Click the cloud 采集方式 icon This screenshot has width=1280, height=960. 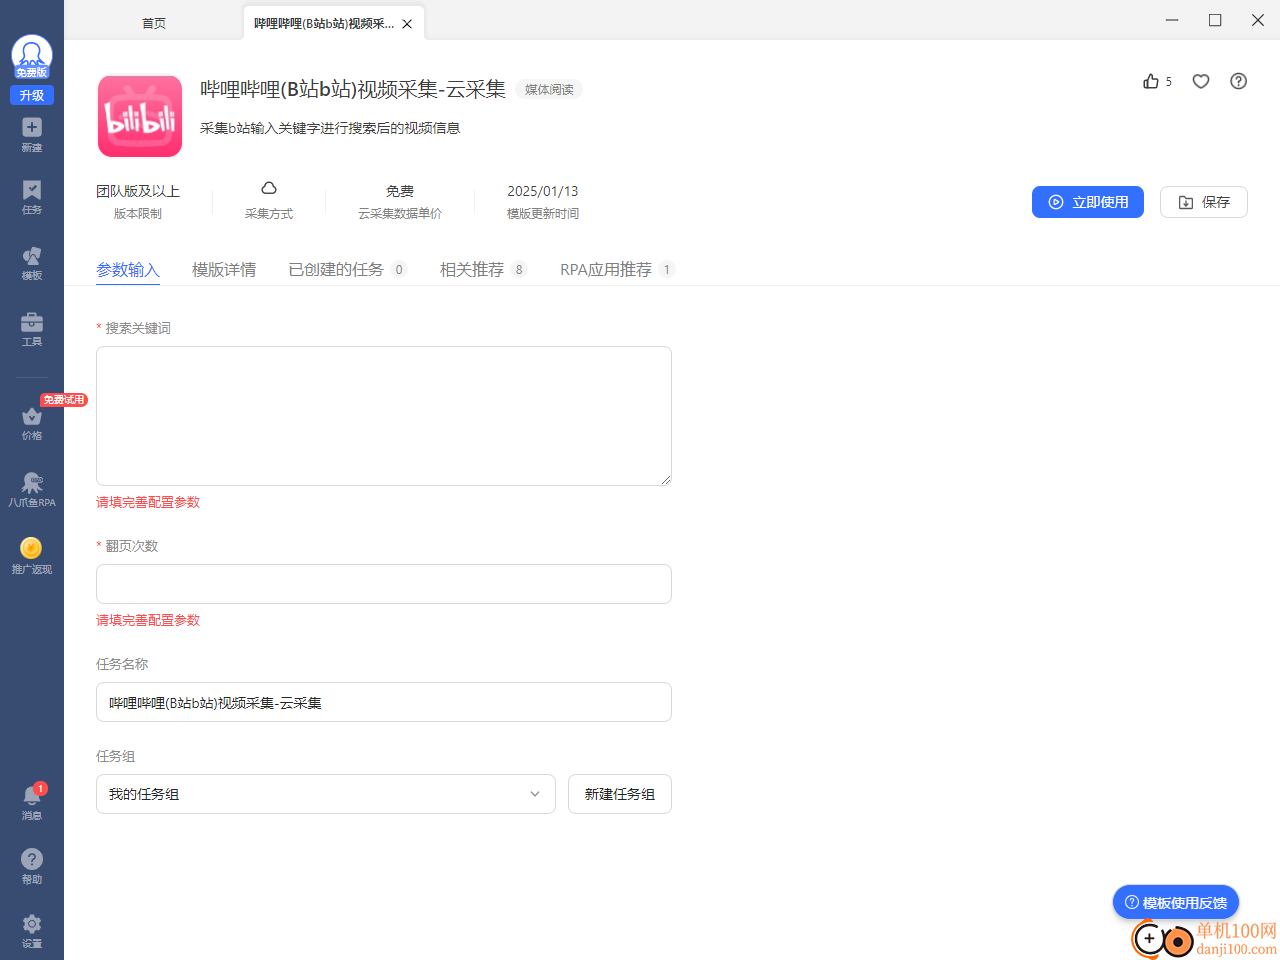(x=269, y=188)
